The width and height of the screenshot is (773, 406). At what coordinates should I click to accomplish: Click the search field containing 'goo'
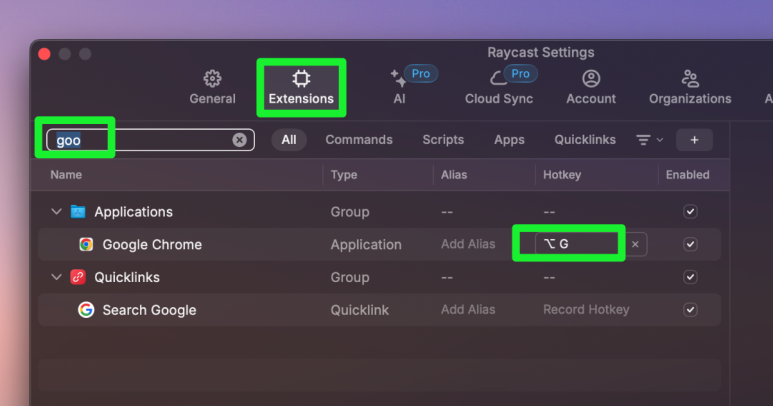[150, 140]
